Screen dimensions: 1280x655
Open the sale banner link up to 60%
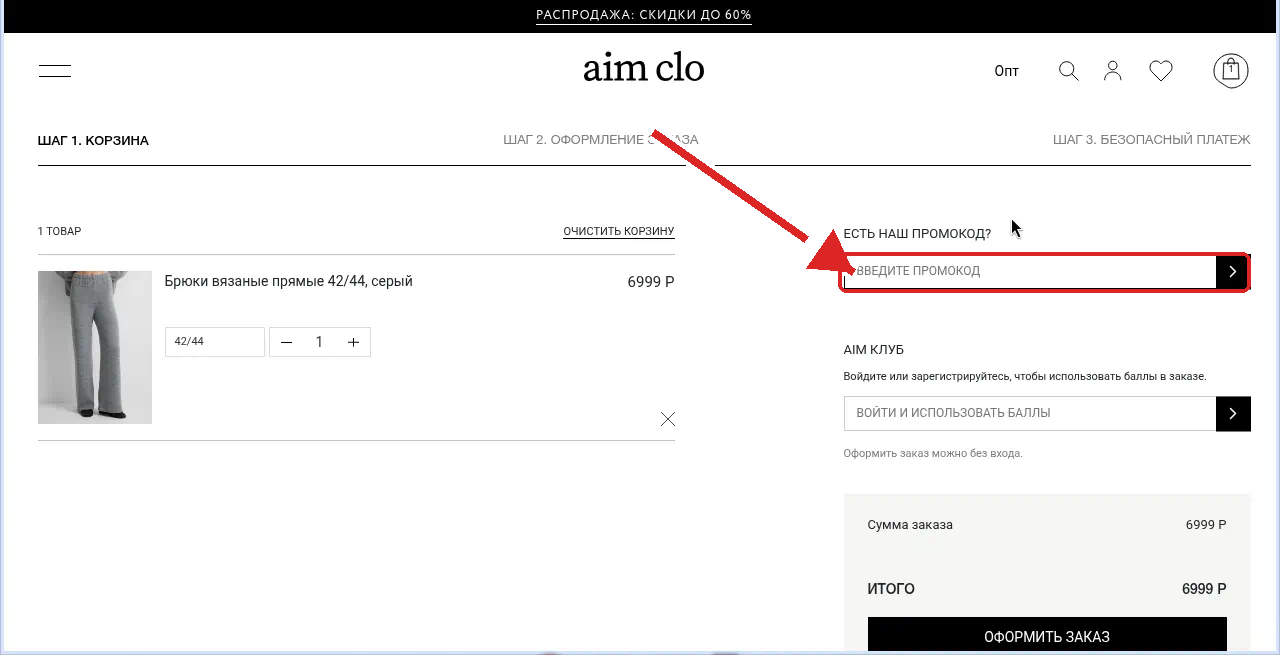click(644, 15)
